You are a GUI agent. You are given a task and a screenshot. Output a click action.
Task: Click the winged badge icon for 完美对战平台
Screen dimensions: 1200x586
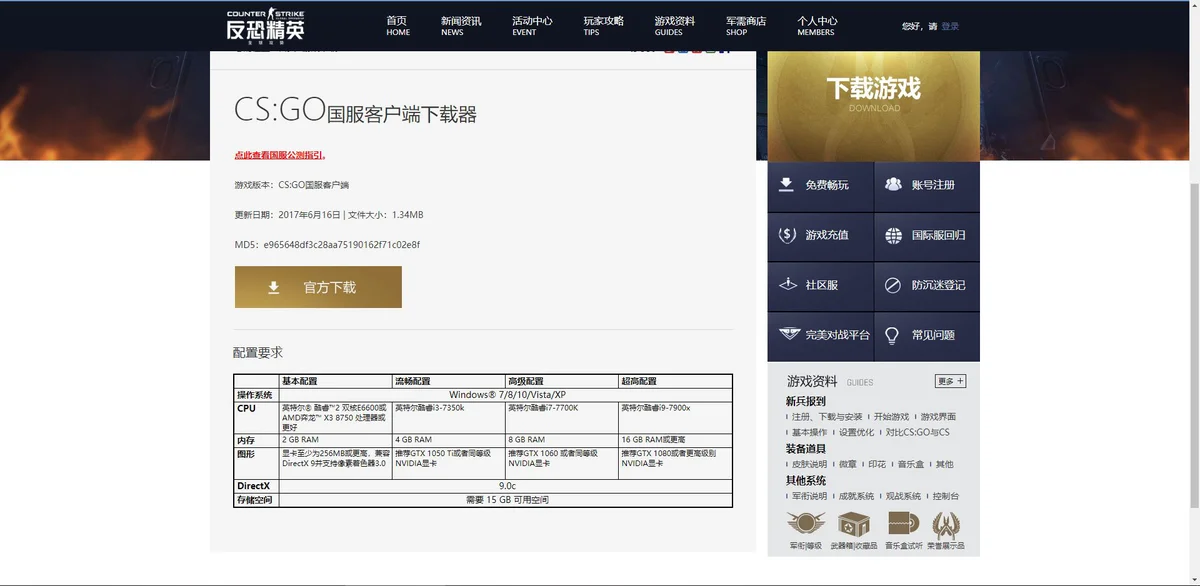(789, 335)
